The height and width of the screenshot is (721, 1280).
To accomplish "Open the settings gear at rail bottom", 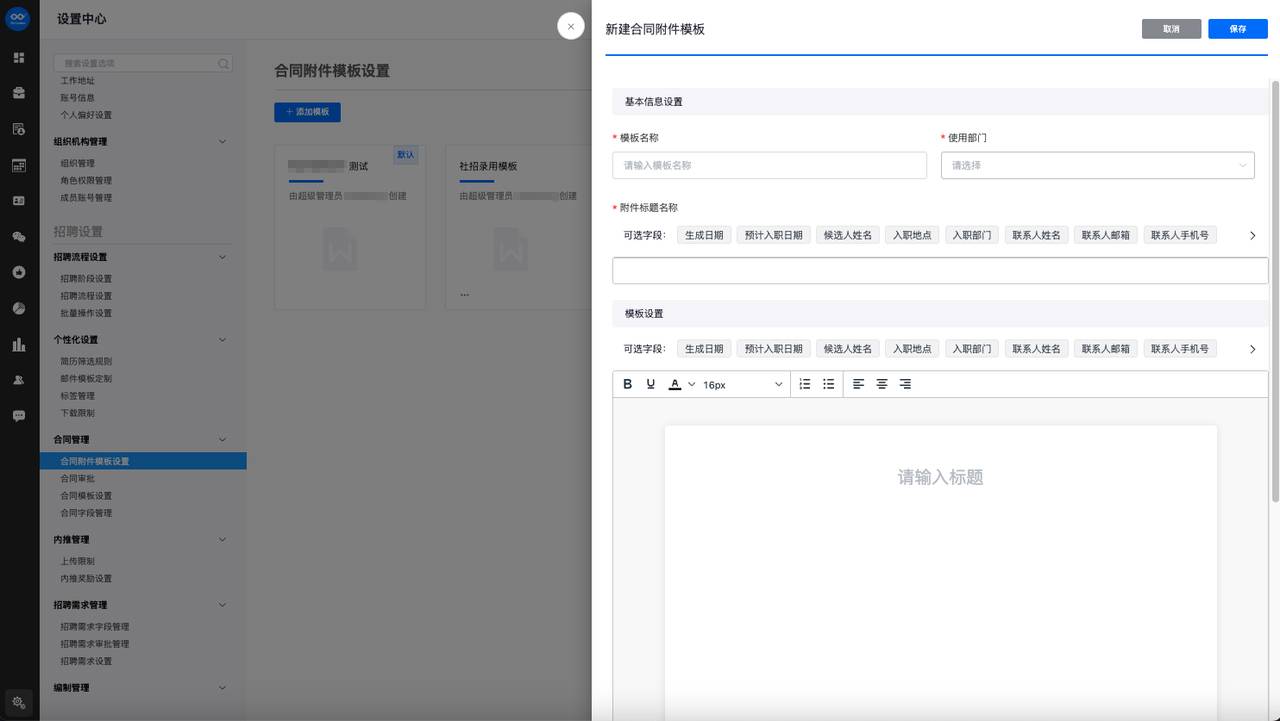I will (19, 703).
